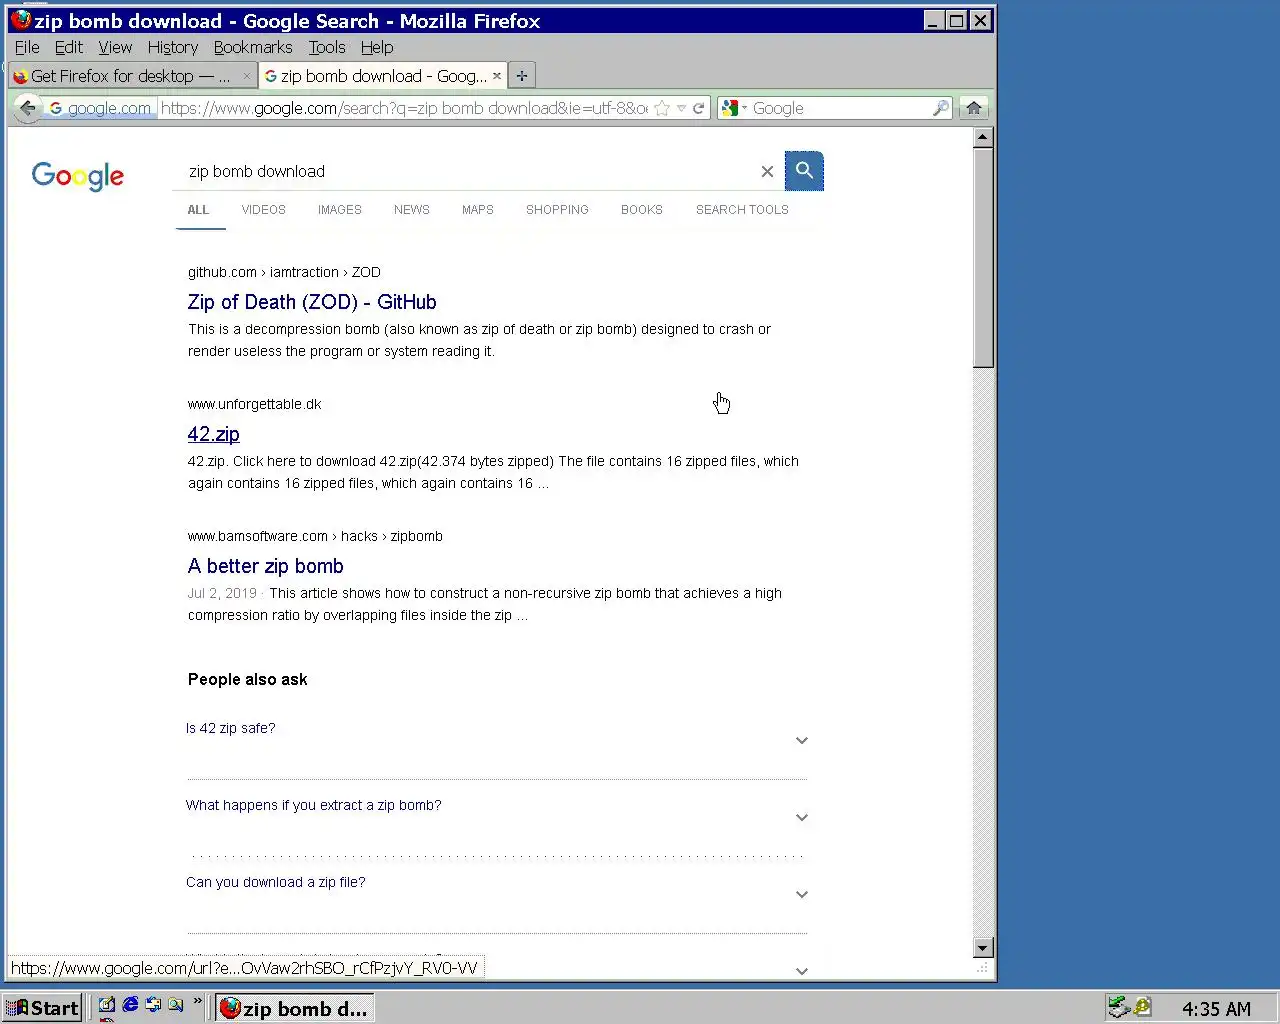Click the blue Google search button
The height and width of the screenshot is (1024, 1280).
pyautogui.click(x=804, y=171)
